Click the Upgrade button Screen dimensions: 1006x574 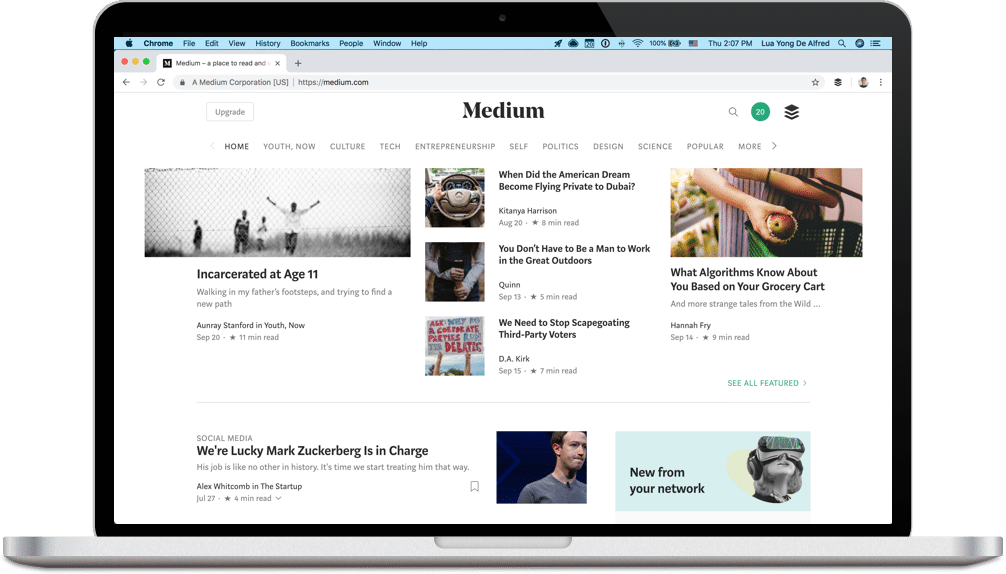[x=230, y=112]
